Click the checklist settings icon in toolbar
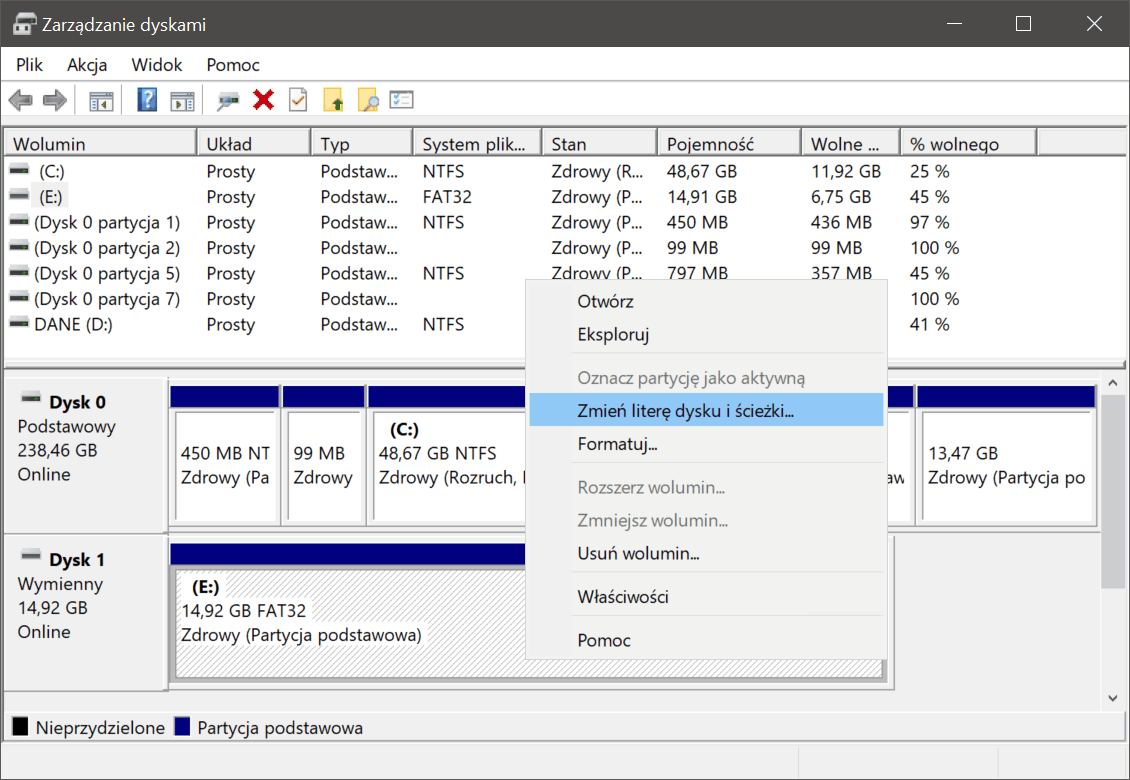Screen dimensions: 1130x780 [402, 100]
